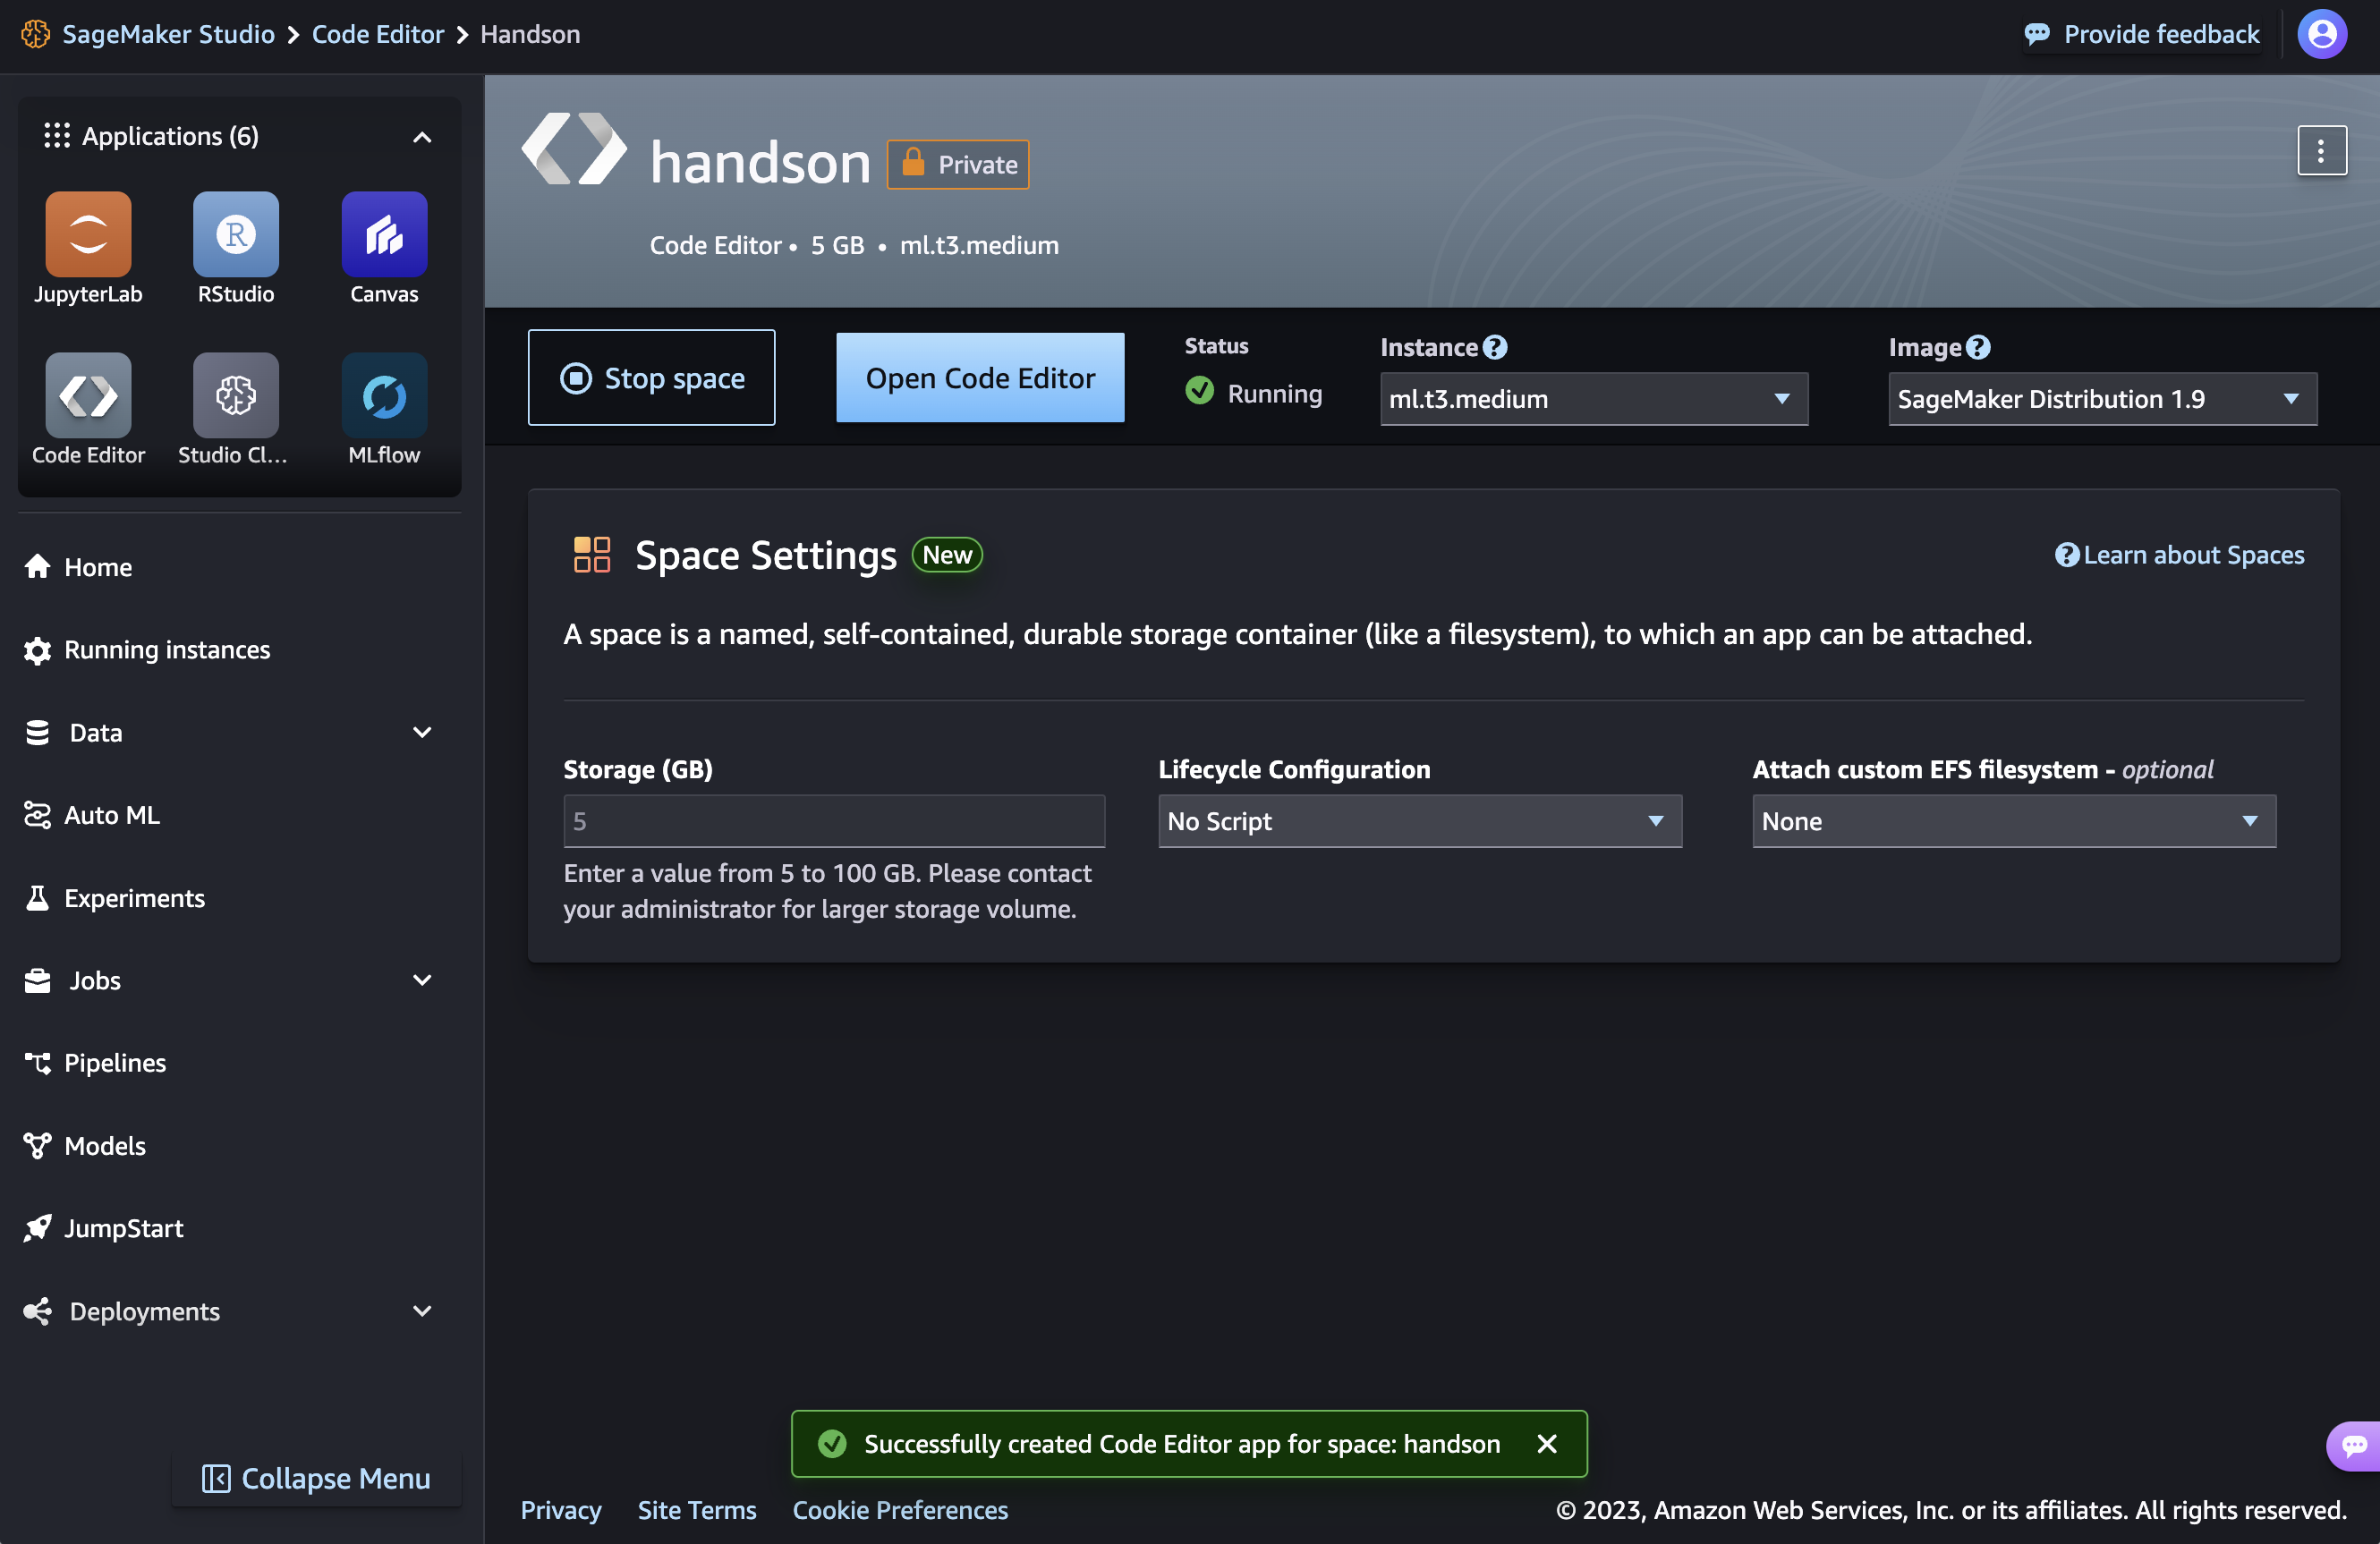The height and width of the screenshot is (1544, 2380).
Task: Open the JupyterLab application icon
Action: (88, 234)
